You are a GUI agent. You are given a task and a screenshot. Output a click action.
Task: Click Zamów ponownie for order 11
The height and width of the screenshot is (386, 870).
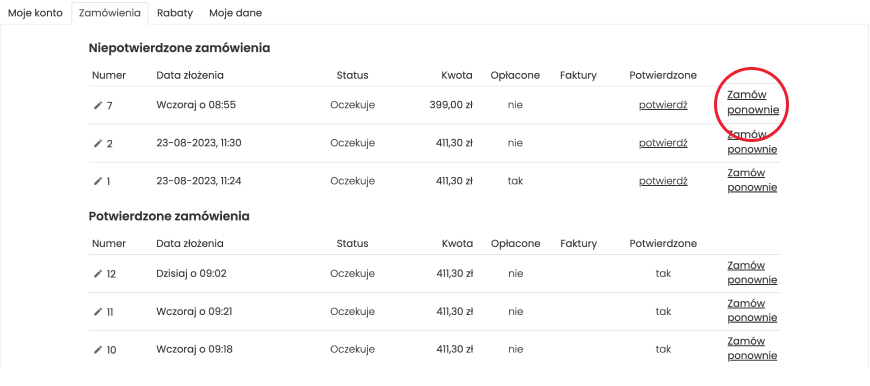point(752,311)
